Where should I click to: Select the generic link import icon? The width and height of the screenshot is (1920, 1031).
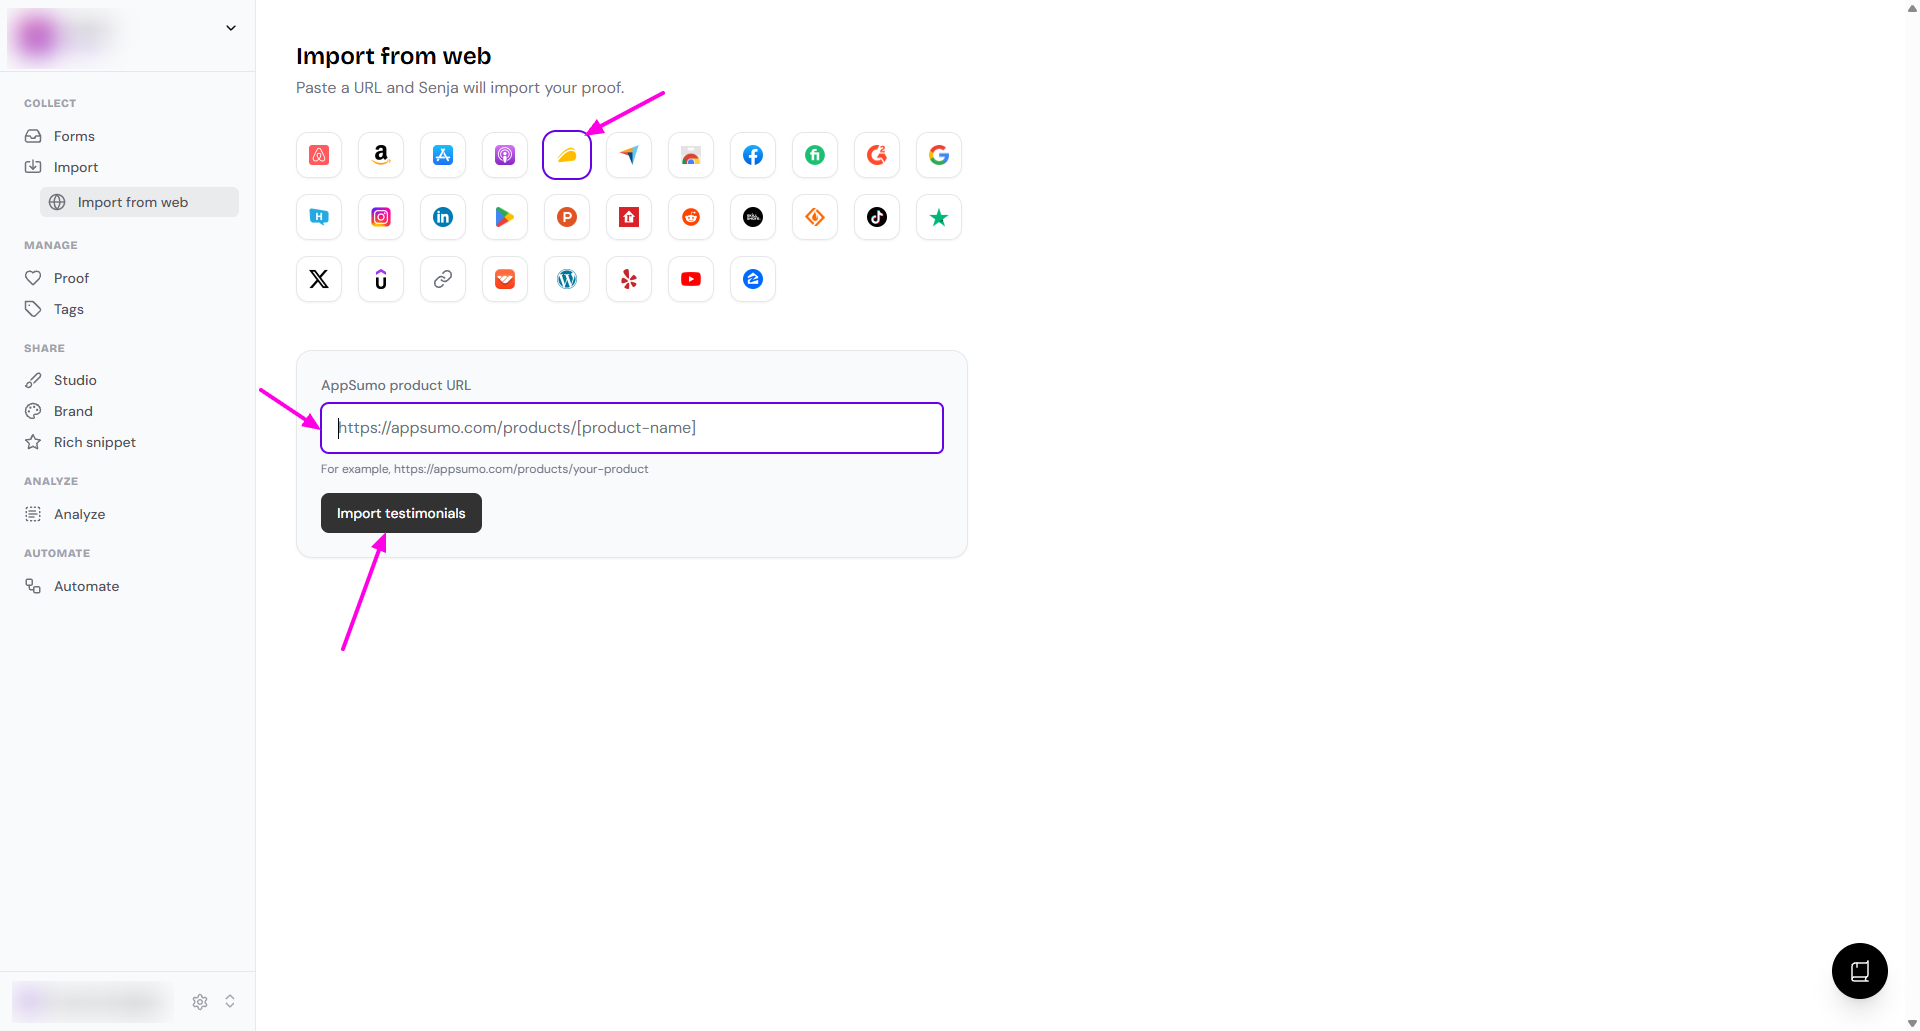(x=443, y=279)
